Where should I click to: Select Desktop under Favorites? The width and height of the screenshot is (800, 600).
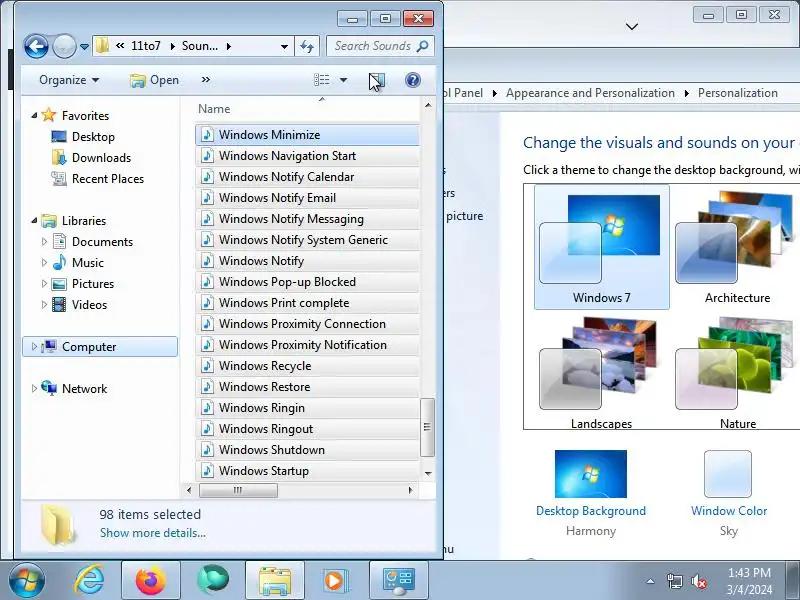(x=93, y=137)
